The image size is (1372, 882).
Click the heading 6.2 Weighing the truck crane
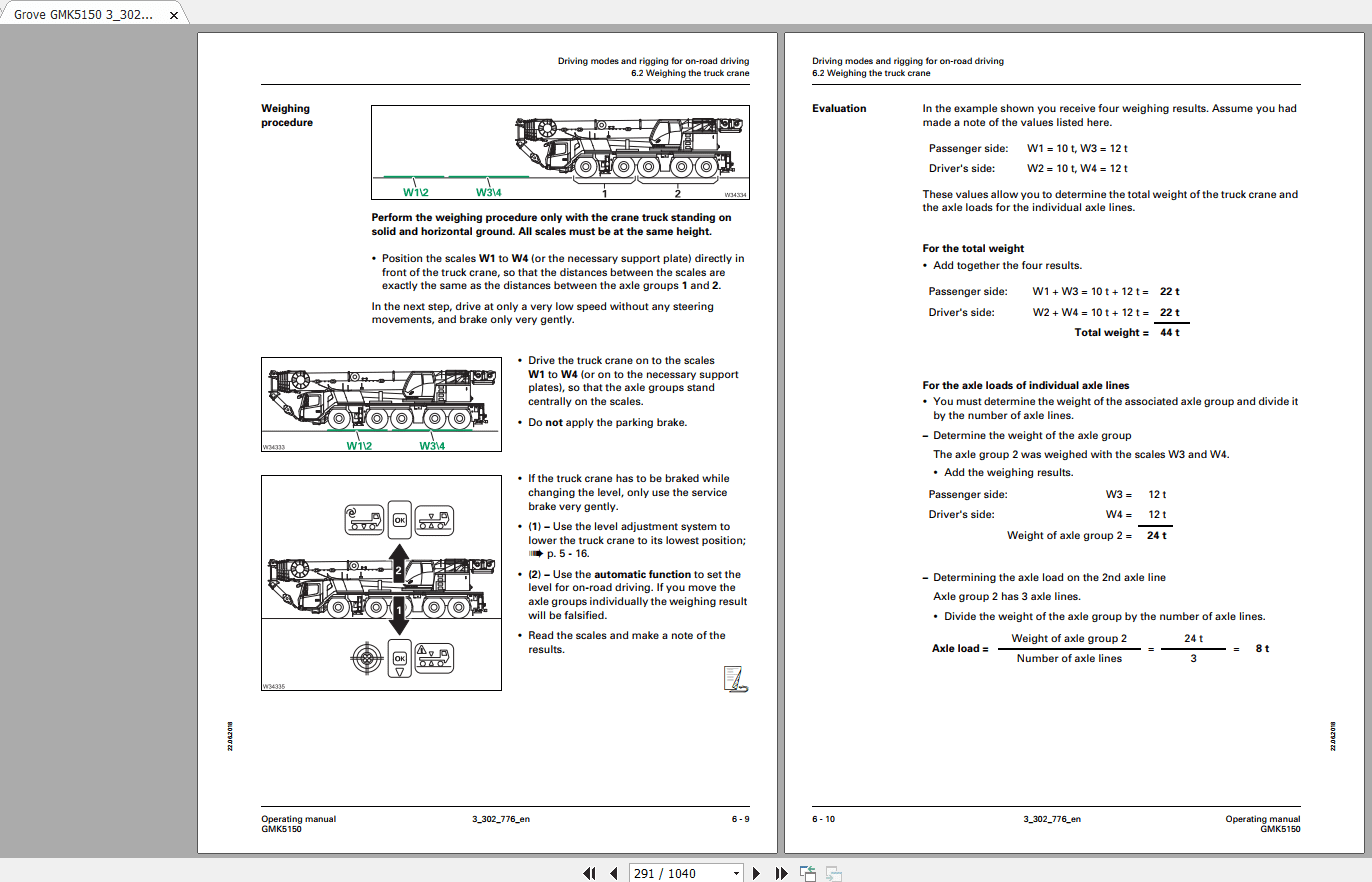(689, 73)
